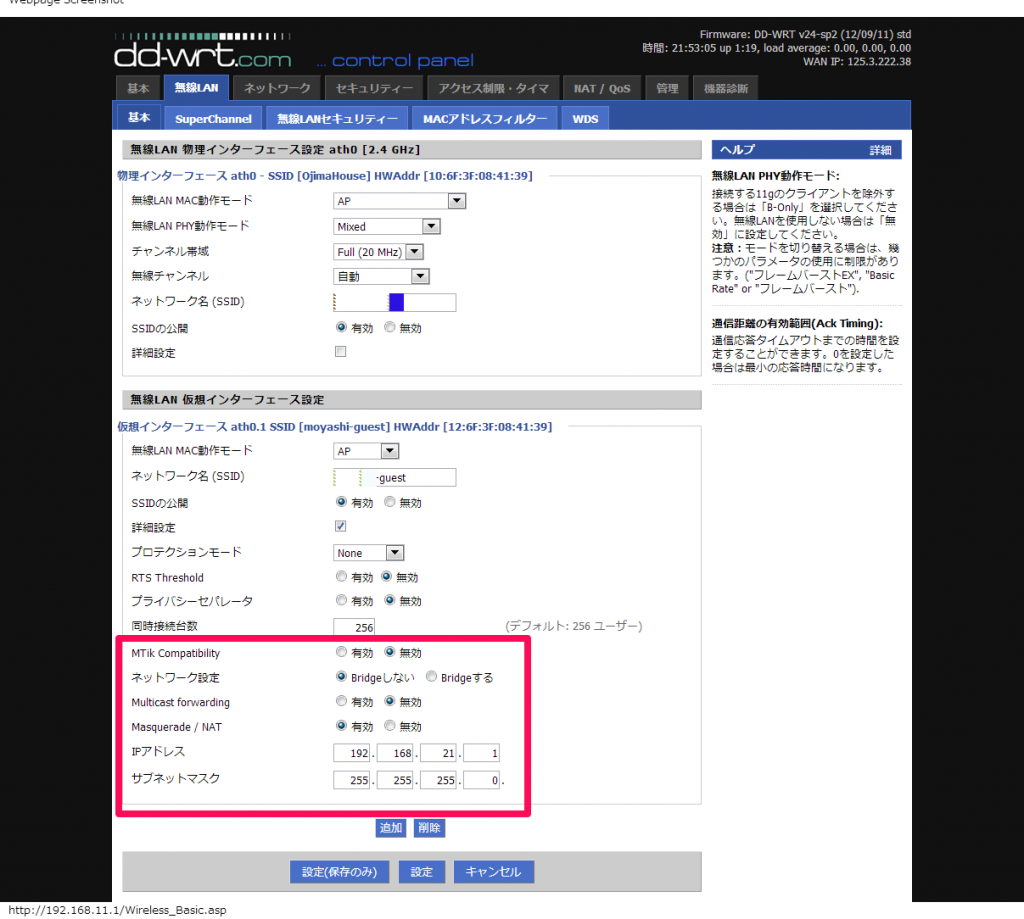Expand the 無線チャンネル 自動 dropdown
The image size is (1024, 919).
[x=381, y=276]
